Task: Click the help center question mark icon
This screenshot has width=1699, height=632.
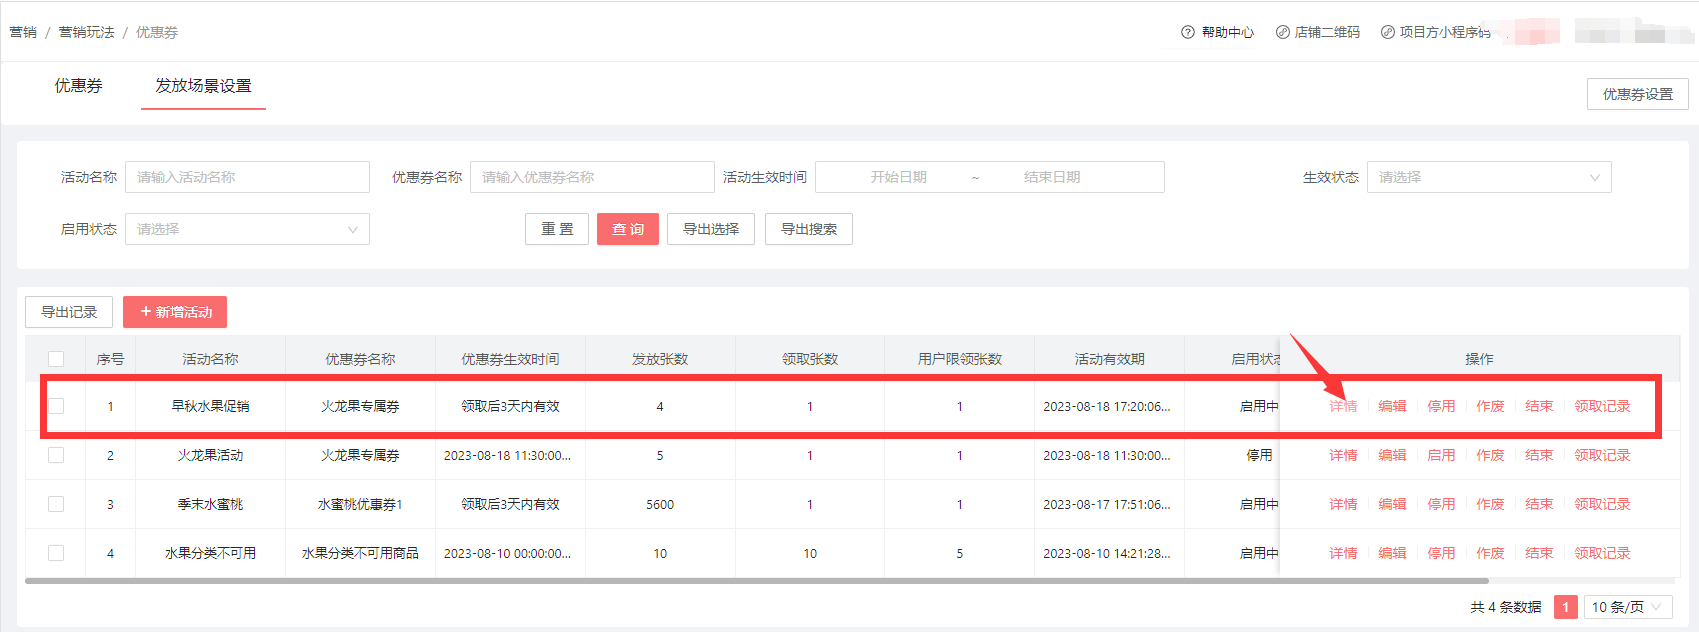Action: 1188,32
